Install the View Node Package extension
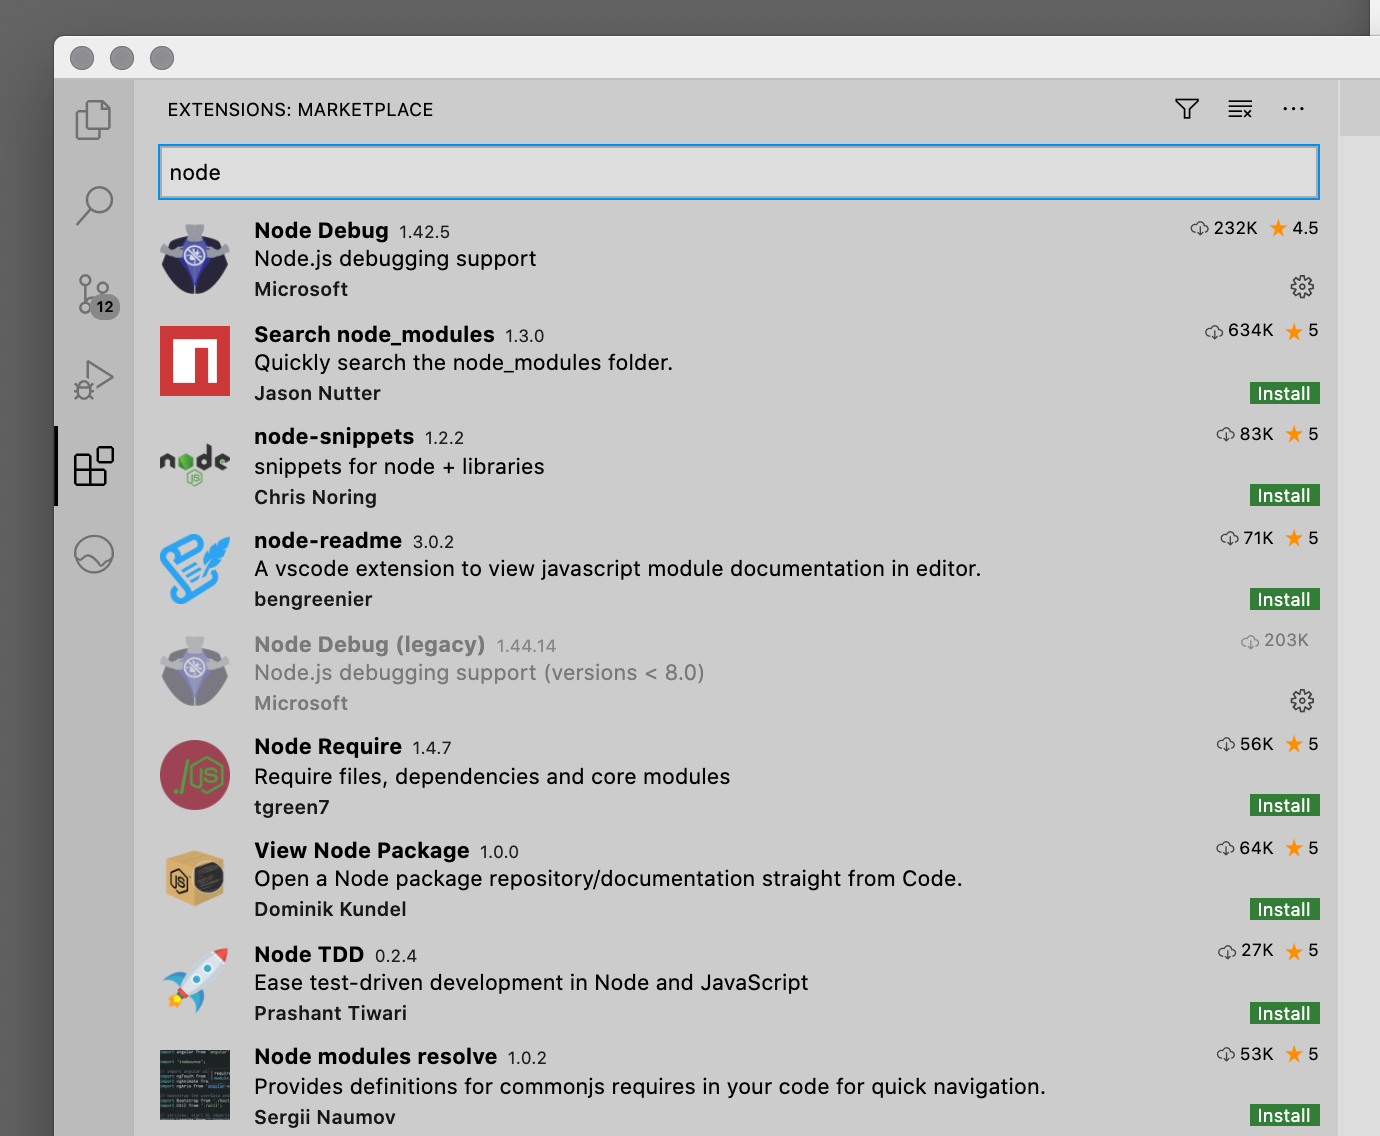1380x1136 pixels. pos(1284,910)
